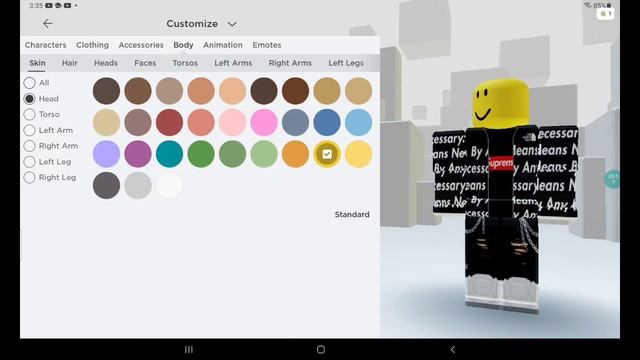640x360 pixels.
Task: Pick the bright red skin color
Action: coord(169,122)
